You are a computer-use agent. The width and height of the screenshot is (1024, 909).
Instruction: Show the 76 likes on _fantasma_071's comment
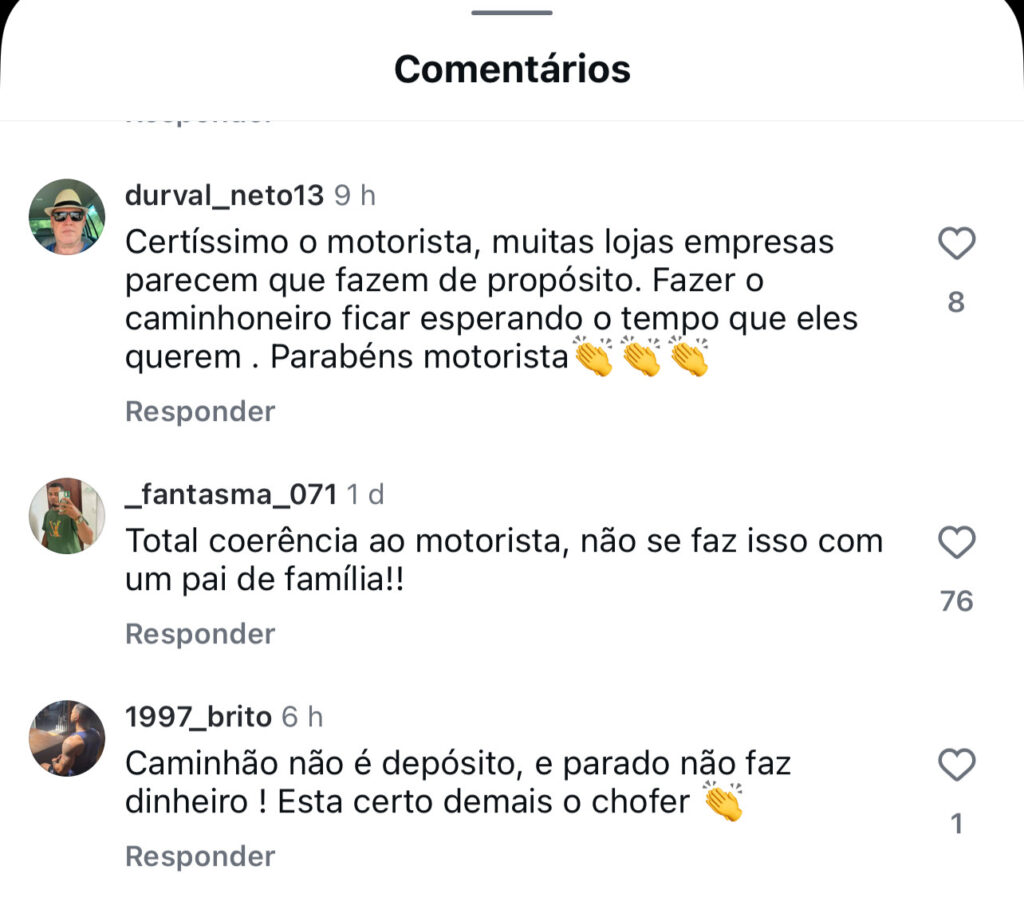coord(957,601)
